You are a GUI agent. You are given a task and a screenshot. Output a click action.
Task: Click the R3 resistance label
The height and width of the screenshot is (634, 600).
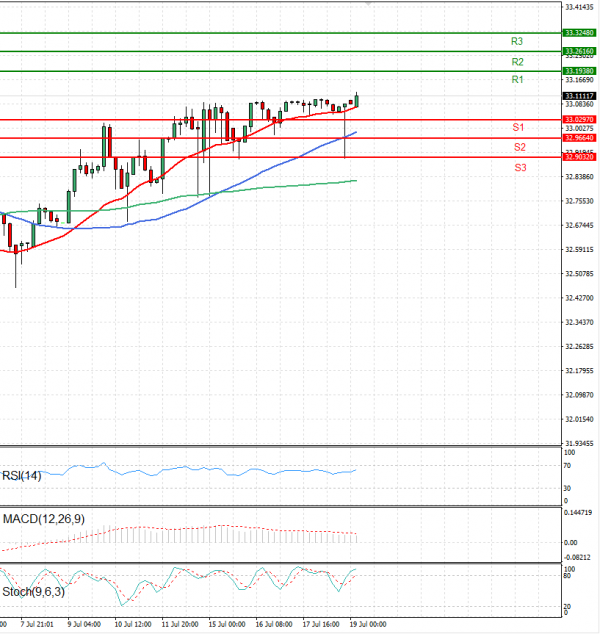click(x=517, y=42)
